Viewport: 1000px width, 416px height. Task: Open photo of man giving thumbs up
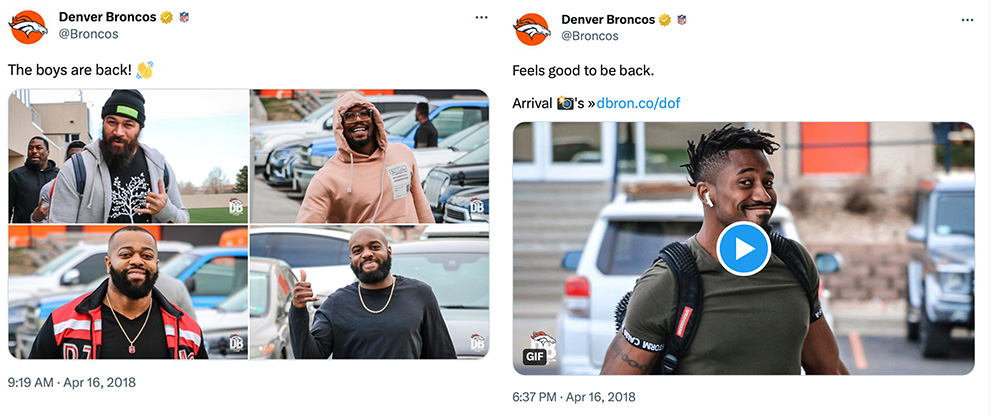(x=369, y=292)
